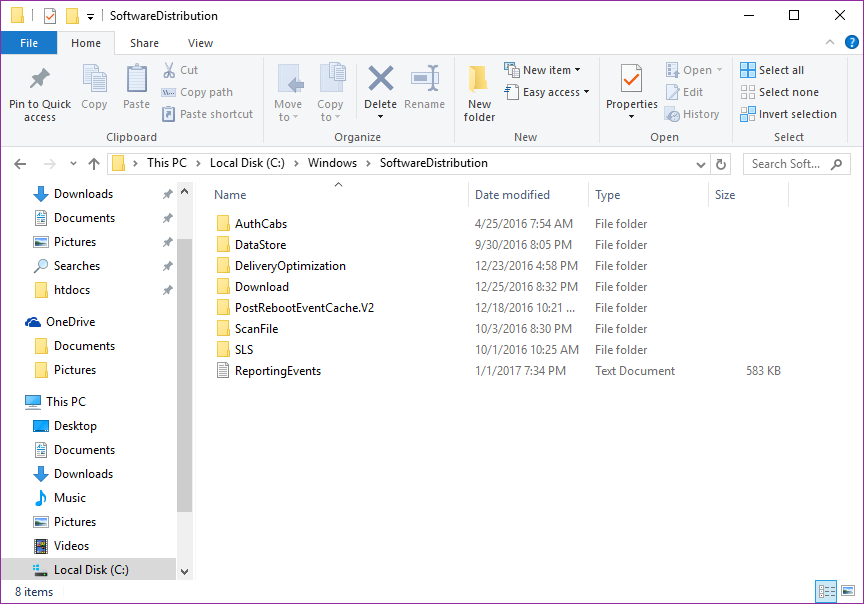The image size is (864, 604).
Task: Click the Rename icon
Action: pyautogui.click(x=424, y=78)
